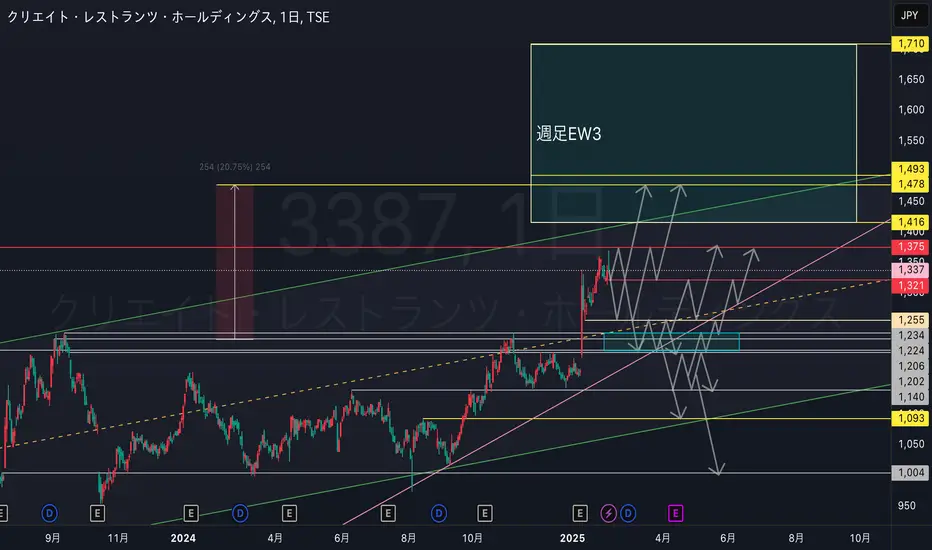Click the 9月 label on the time axis
Viewport: 932px width, 550px height.
click(53, 538)
